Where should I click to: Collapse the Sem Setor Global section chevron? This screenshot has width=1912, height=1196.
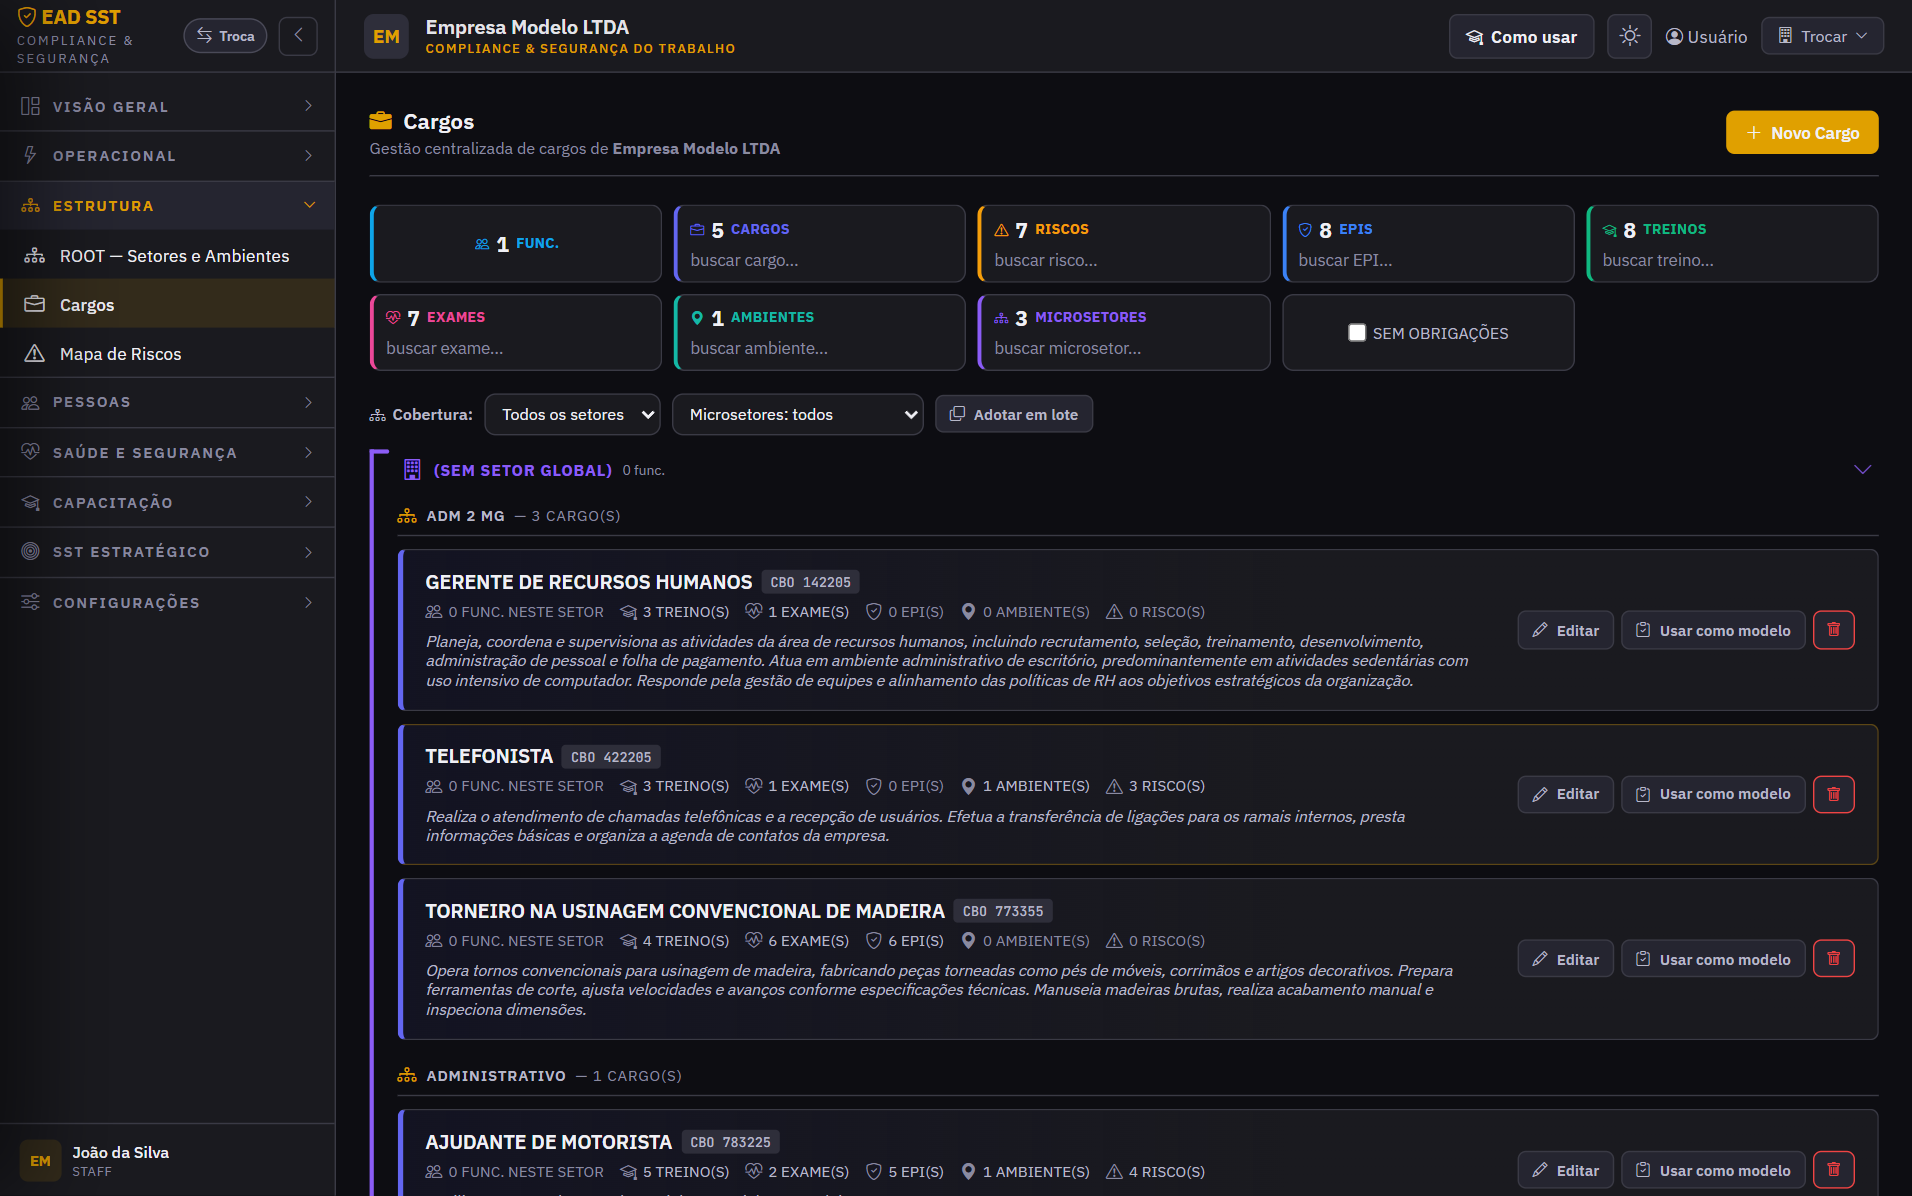pyautogui.click(x=1862, y=470)
